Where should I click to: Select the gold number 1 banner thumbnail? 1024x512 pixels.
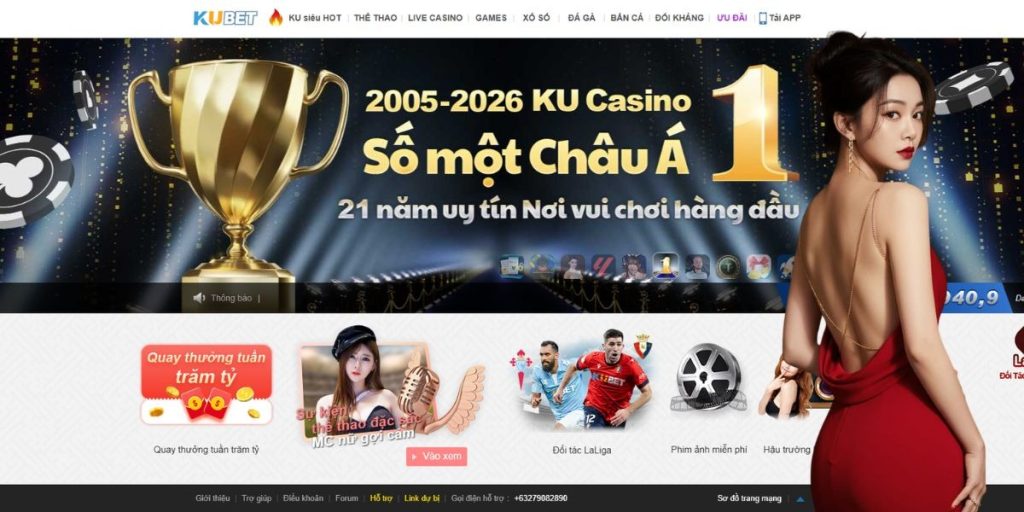[665, 266]
